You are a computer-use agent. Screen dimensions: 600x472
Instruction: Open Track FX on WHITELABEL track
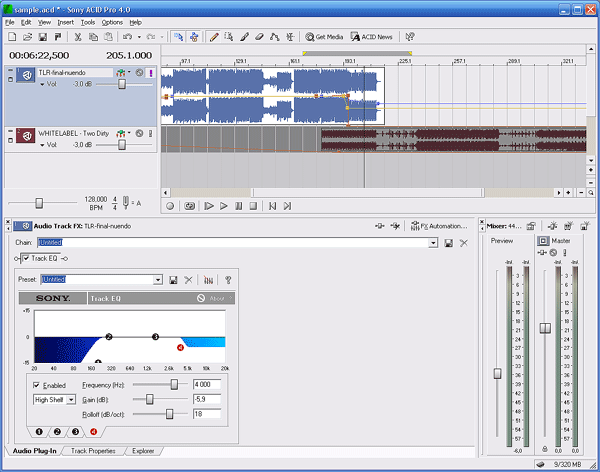120,133
